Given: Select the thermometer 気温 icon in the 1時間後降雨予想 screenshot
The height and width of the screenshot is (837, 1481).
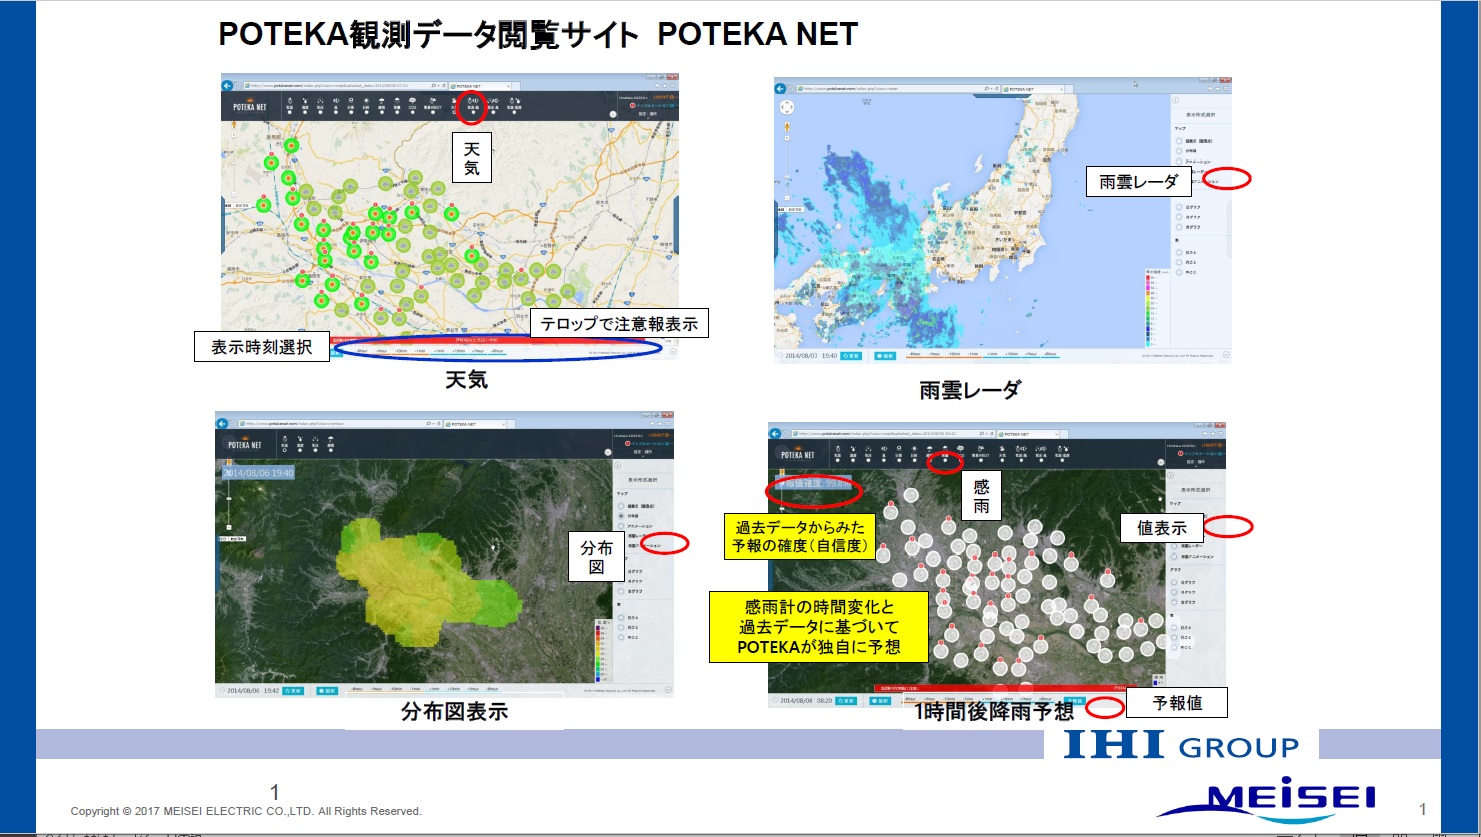Looking at the screenshot, I should [x=838, y=452].
